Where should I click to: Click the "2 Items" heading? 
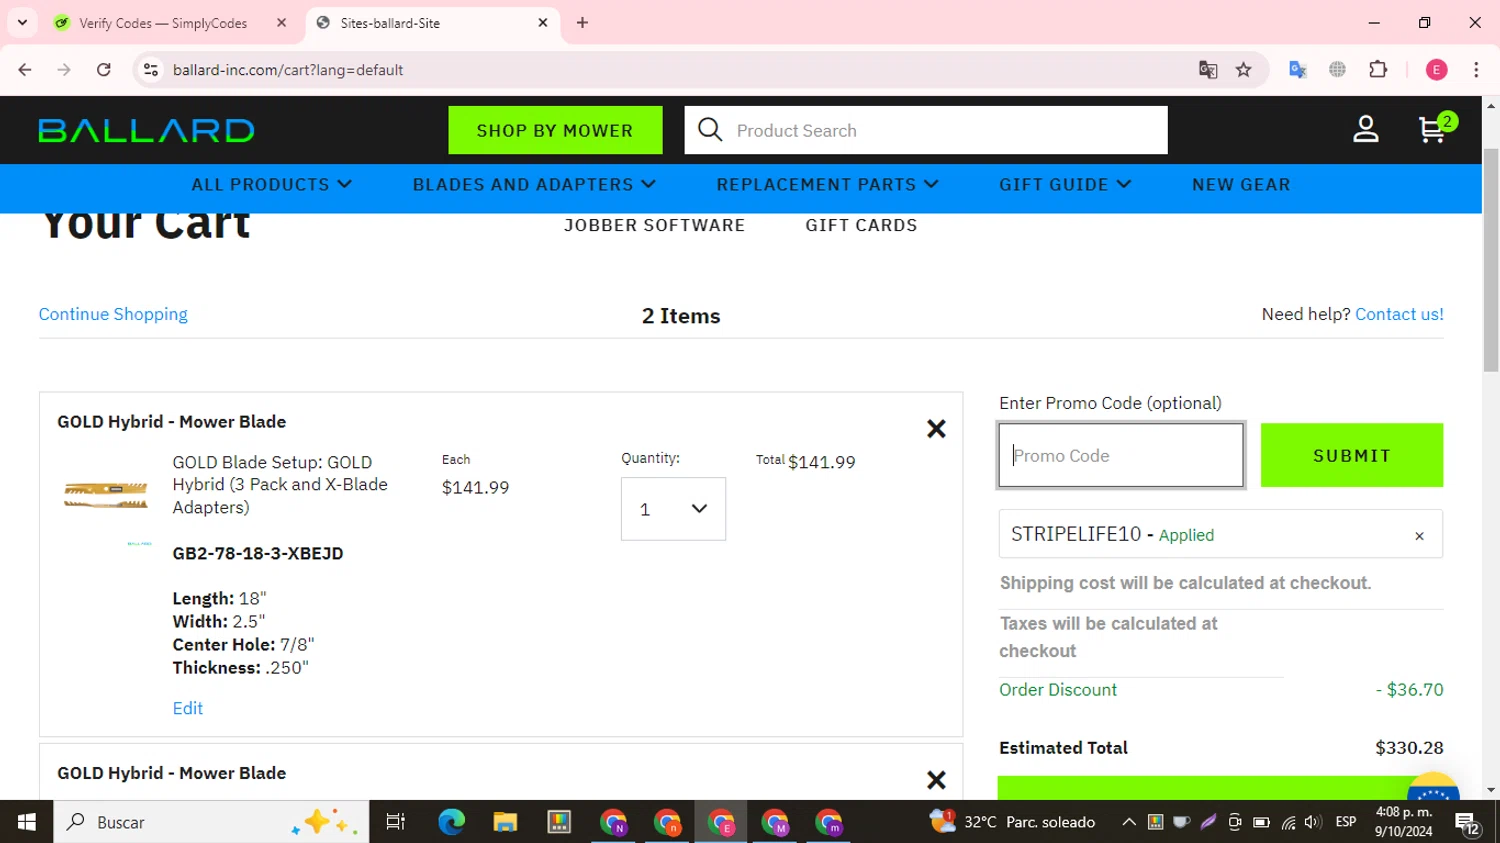point(681,316)
